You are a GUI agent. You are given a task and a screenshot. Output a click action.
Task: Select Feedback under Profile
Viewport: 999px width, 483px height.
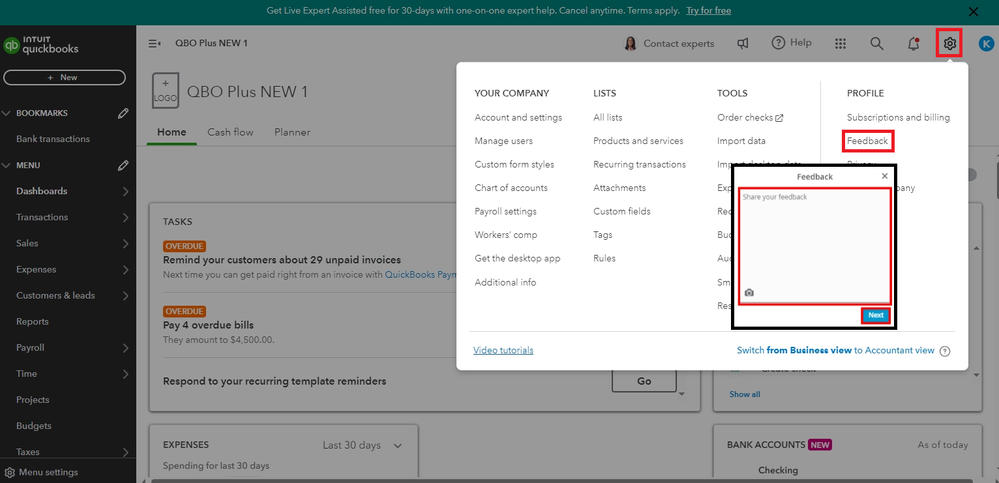tap(867, 141)
